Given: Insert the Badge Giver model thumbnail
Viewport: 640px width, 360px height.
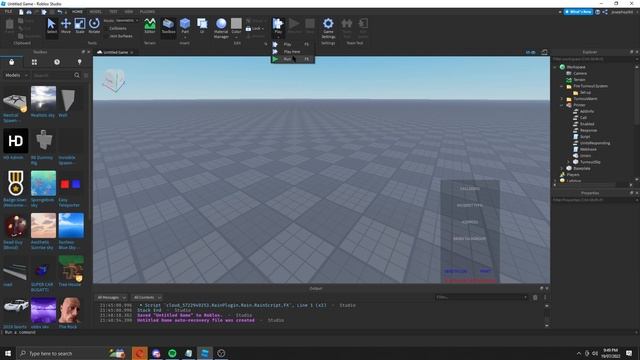Looking at the screenshot, I should [16, 183].
